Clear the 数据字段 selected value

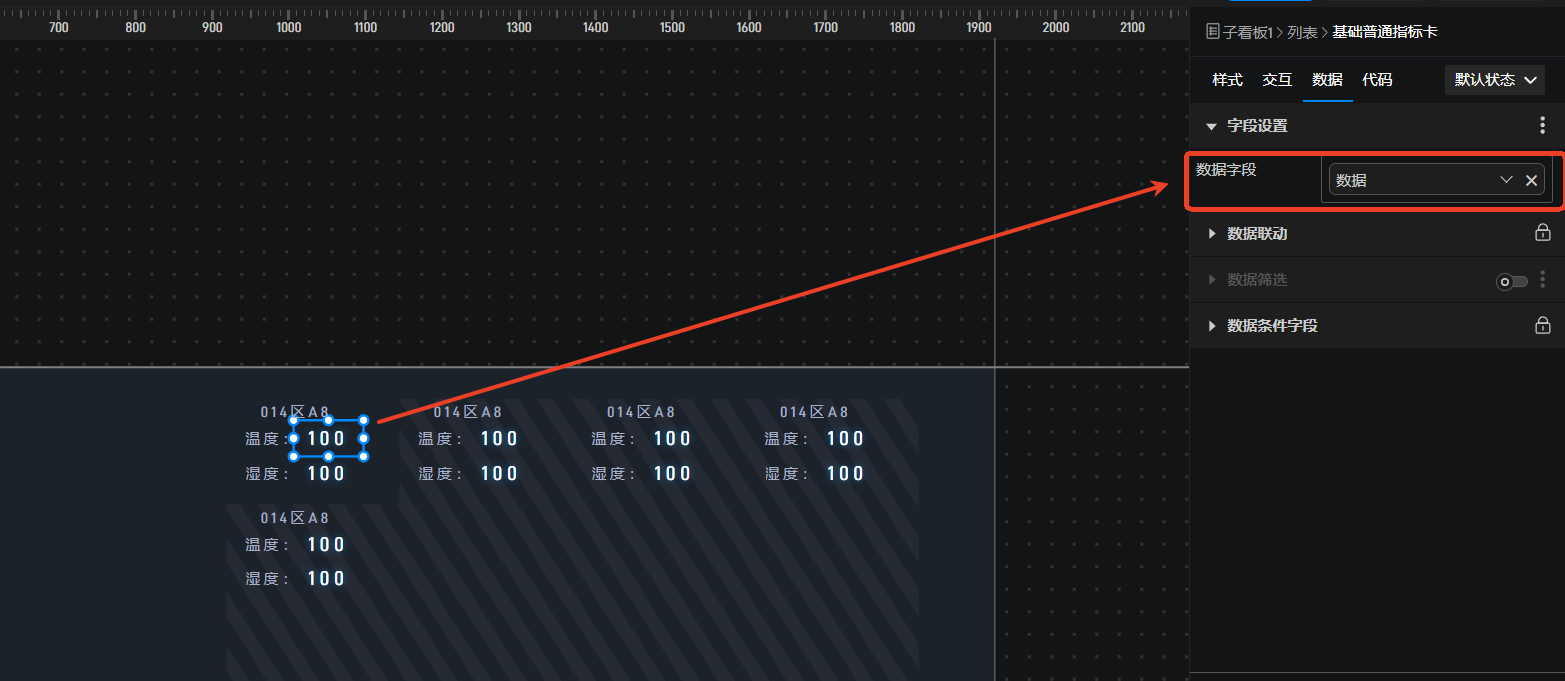(x=1531, y=180)
